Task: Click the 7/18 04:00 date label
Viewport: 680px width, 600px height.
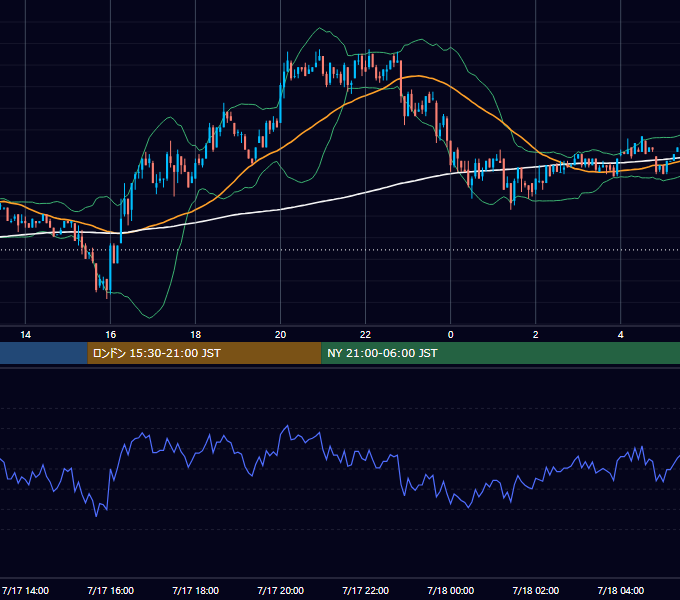Action: coord(621,590)
